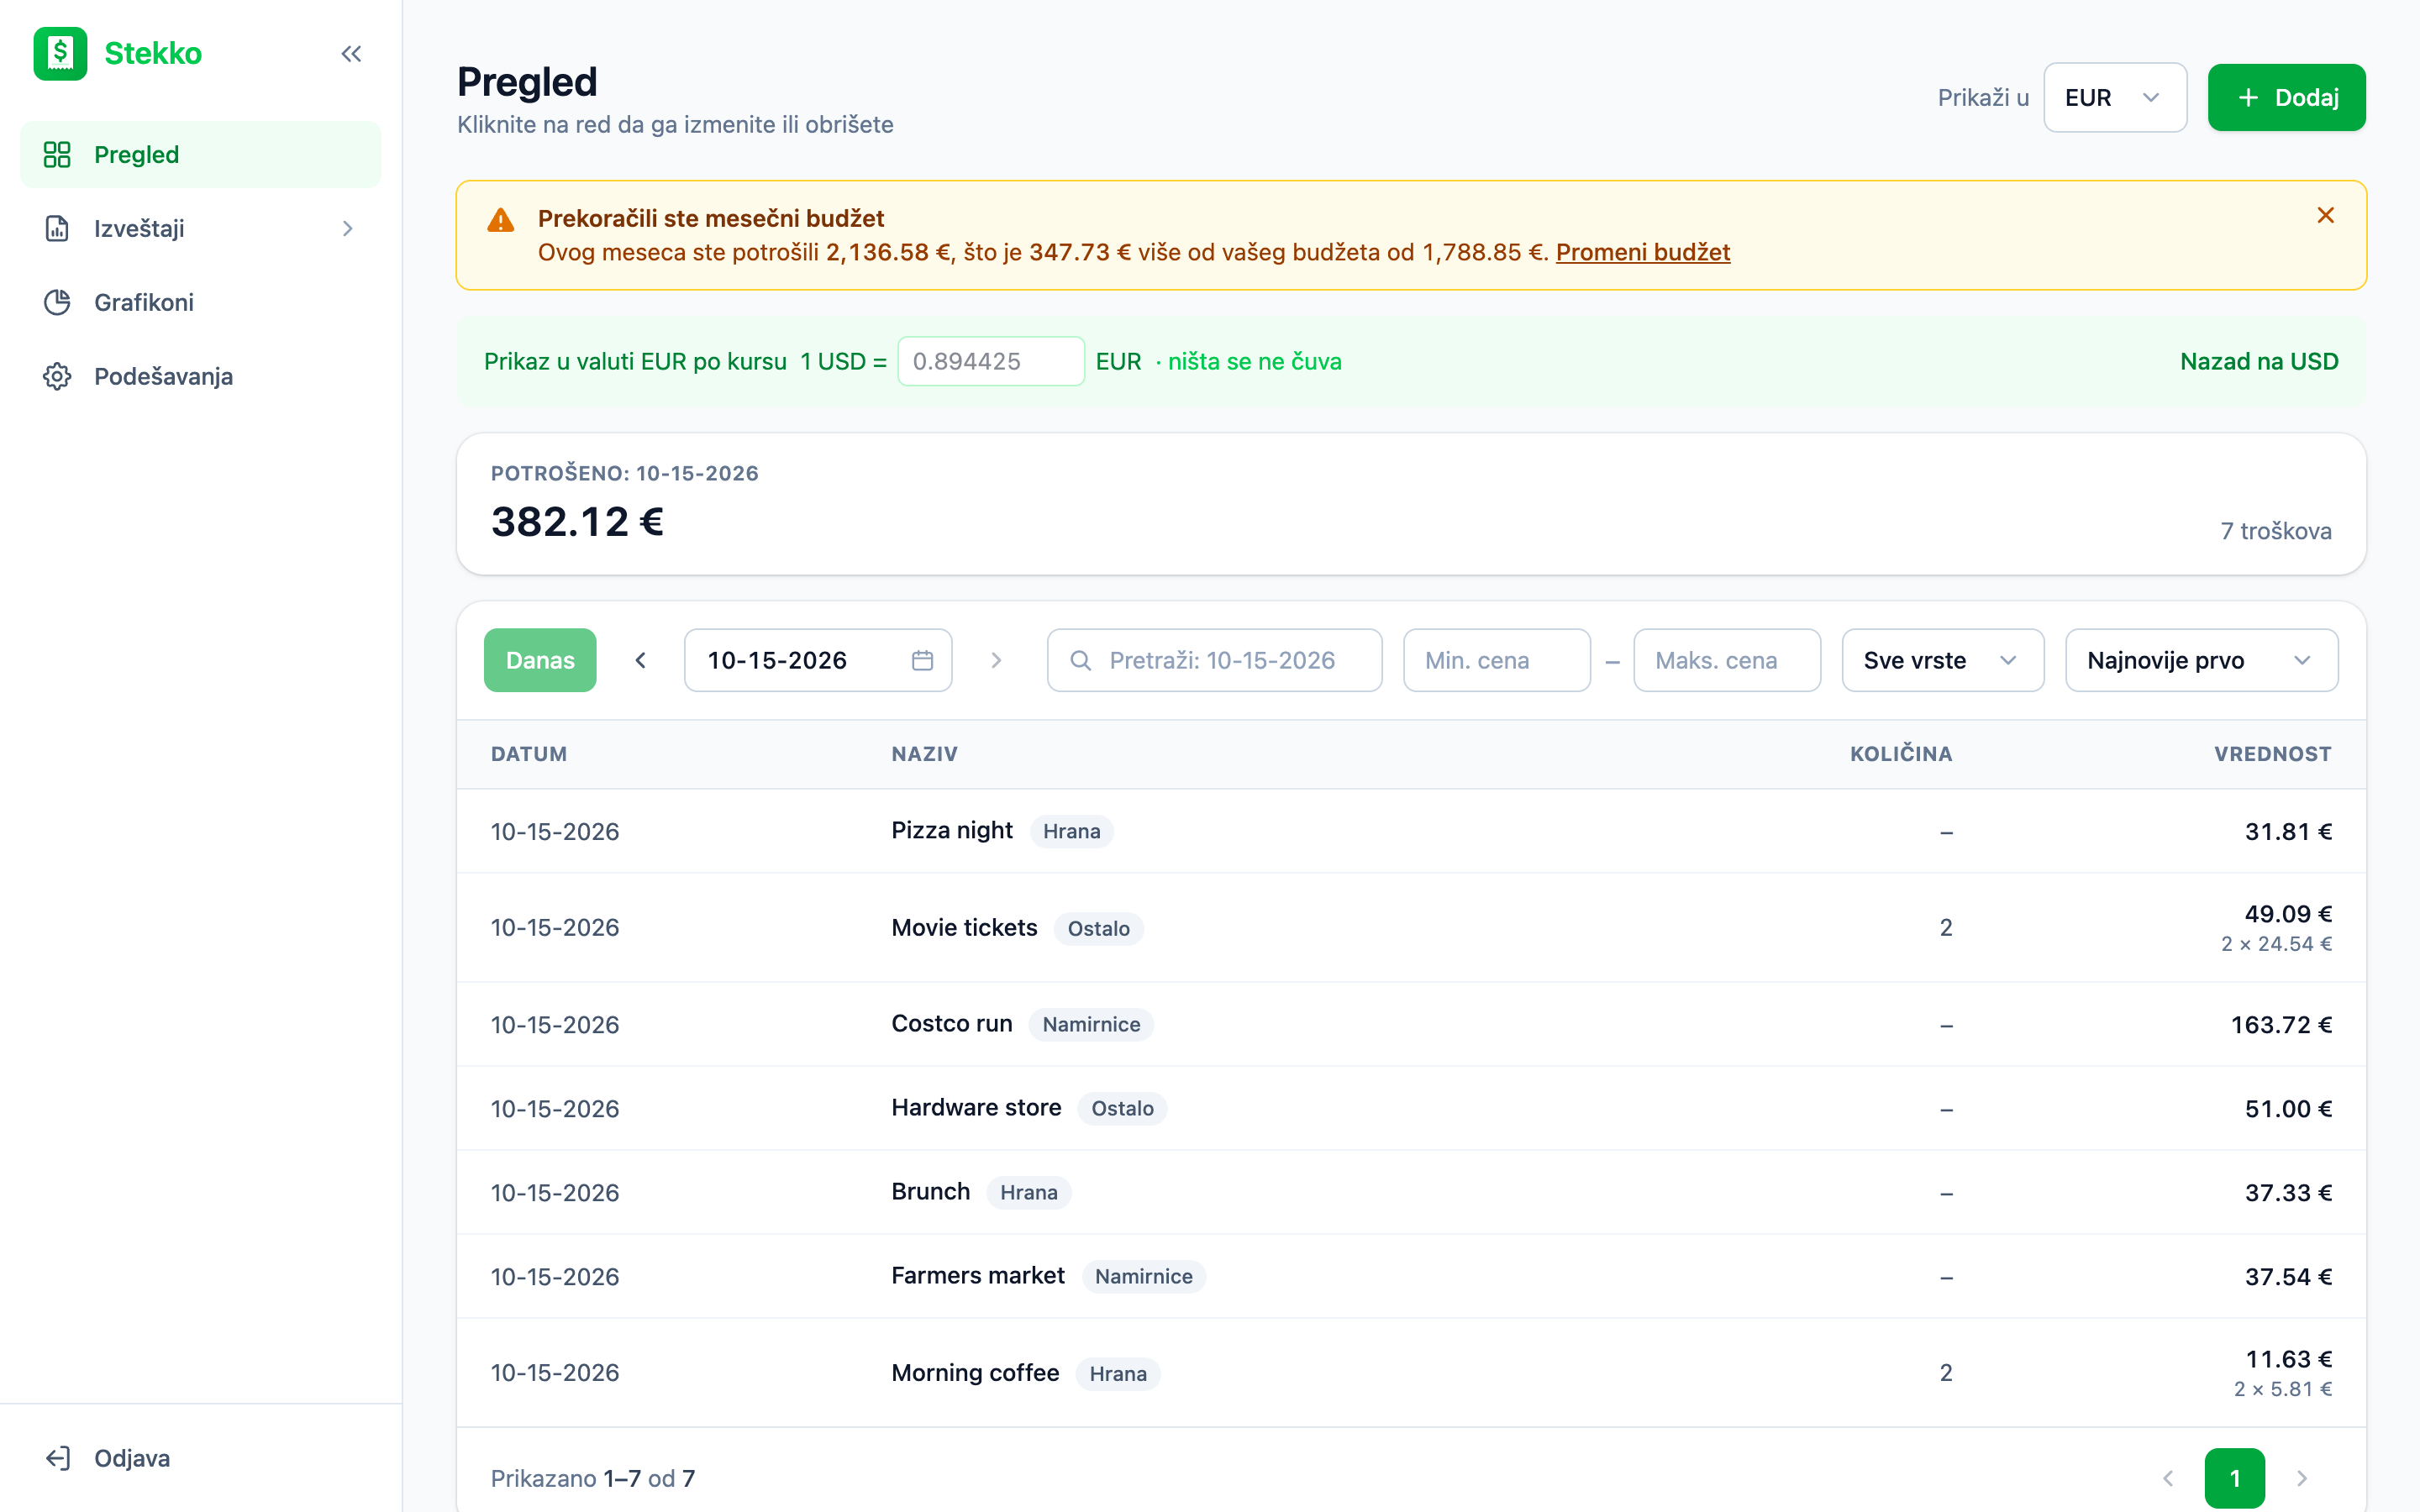Open Izveštaji in the sidebar
The width and height of the screenshot is (2420, 1512).
coord(200,229)
